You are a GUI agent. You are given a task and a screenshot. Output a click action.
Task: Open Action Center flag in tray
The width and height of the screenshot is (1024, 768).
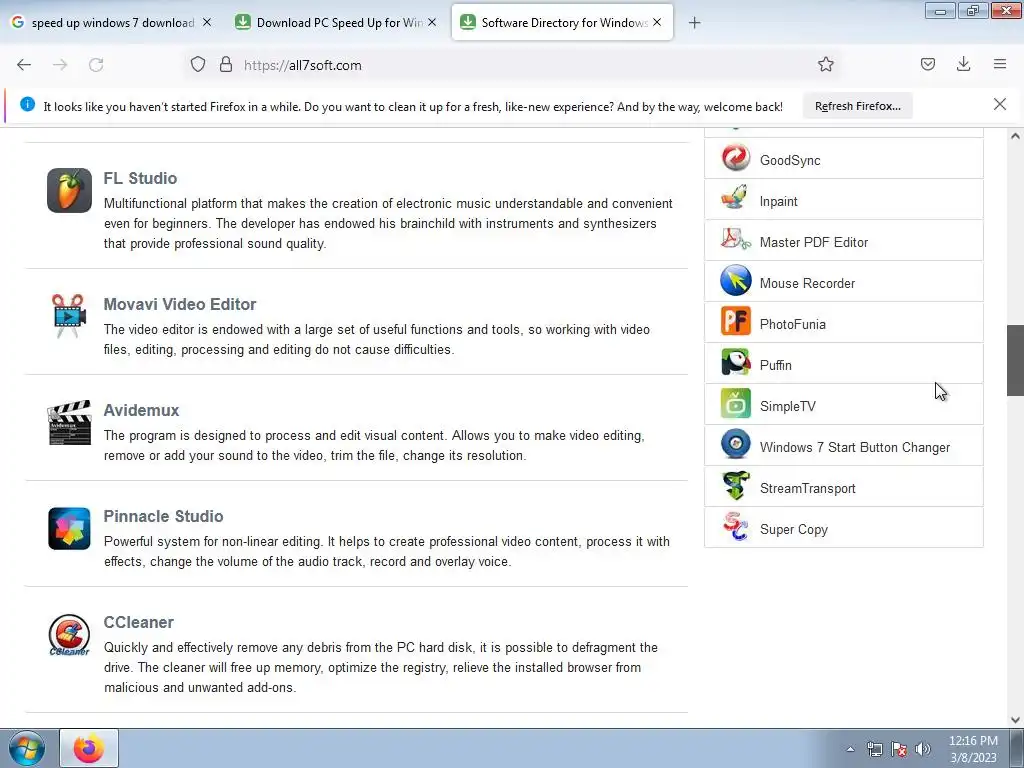point(899,749)
